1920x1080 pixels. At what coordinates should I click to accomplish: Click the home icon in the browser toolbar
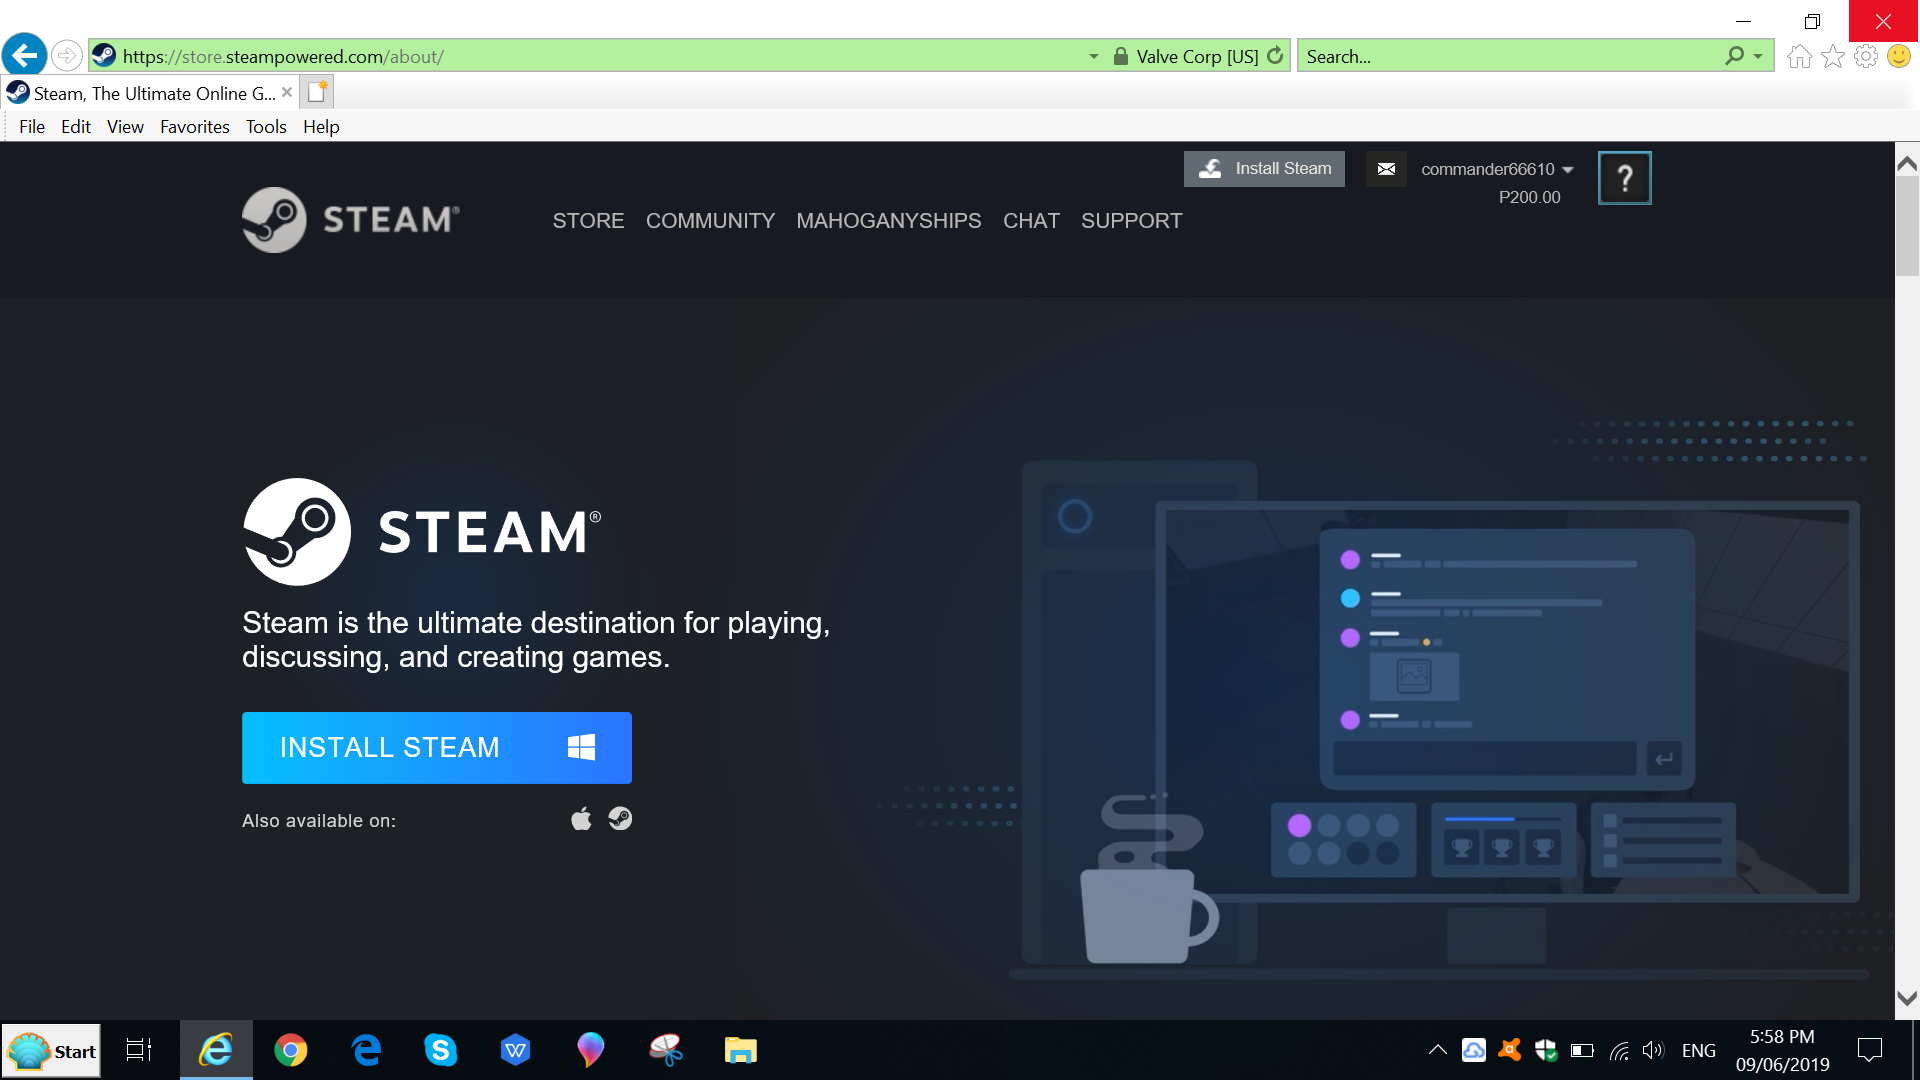[x=1798, y=56]
